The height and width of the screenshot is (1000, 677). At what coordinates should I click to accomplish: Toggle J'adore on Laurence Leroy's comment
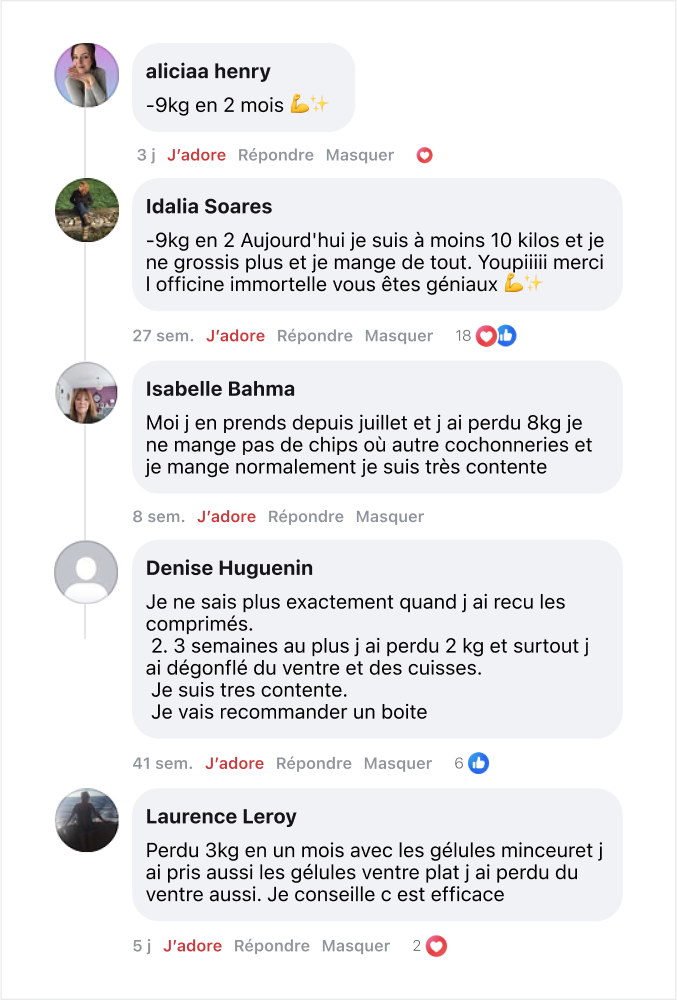coord(192,946)
